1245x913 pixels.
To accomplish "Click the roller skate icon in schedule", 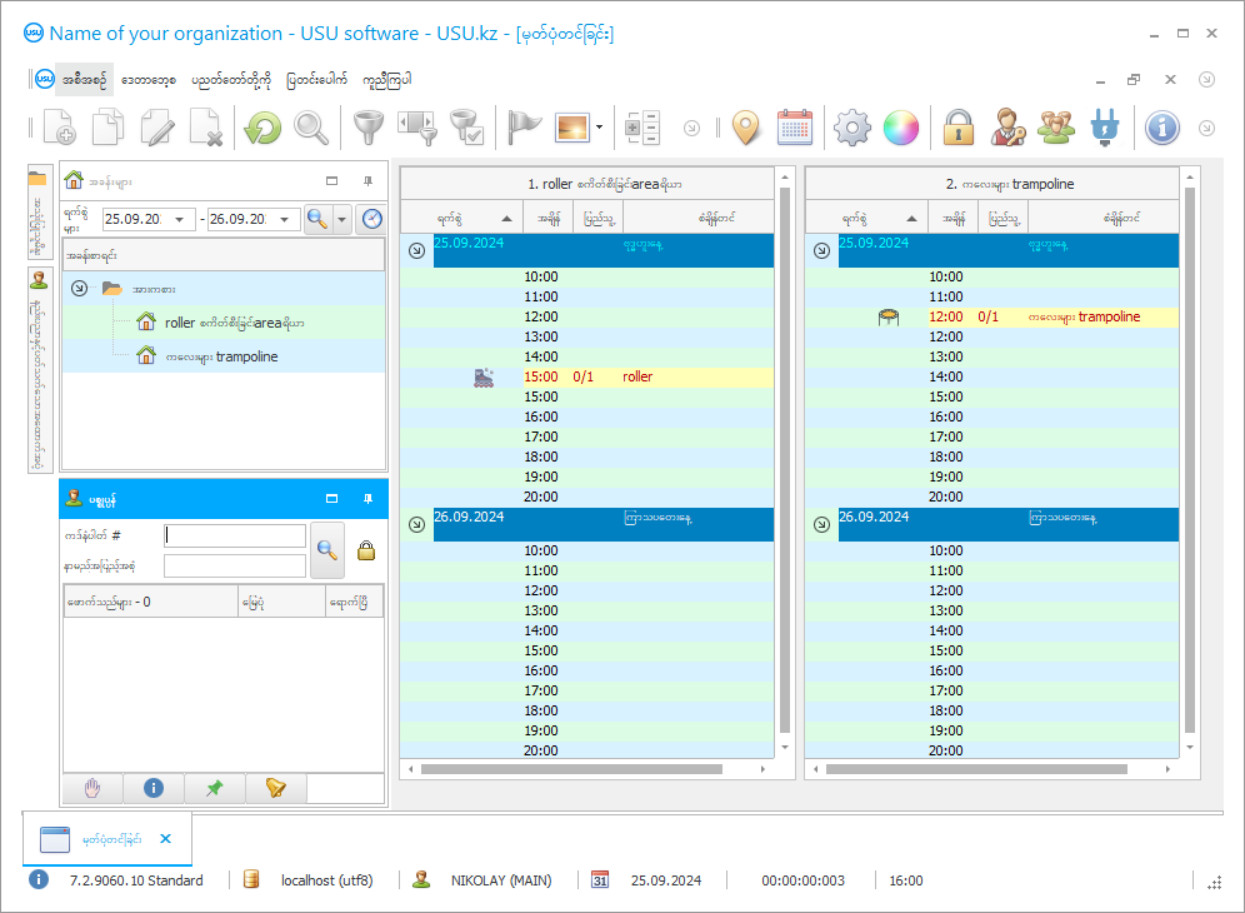I will (x=484, y=377).
